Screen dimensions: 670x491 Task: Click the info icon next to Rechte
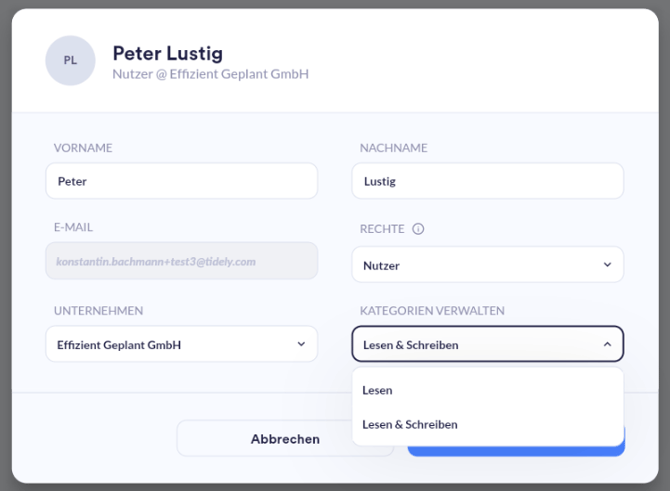tap(418, 229)
